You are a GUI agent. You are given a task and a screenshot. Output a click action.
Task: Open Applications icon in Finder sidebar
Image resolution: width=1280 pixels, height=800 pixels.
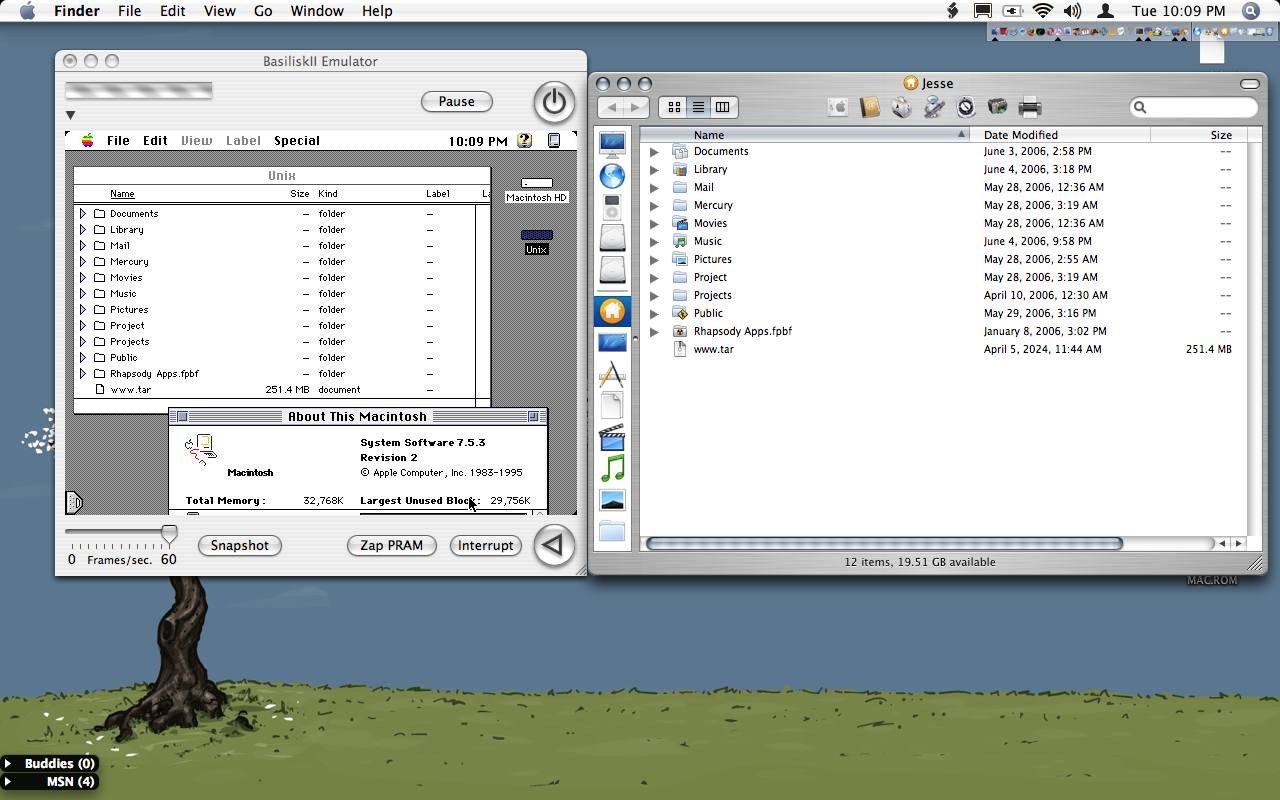point(612,375)
